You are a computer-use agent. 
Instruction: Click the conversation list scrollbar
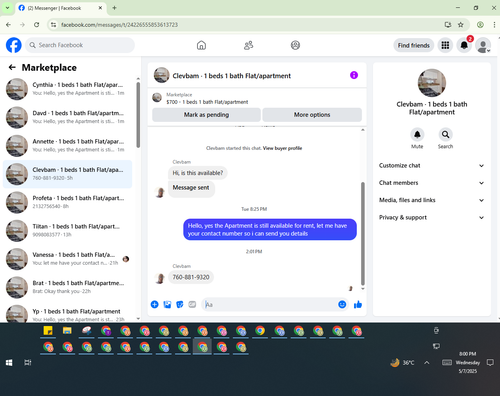tap(138, 115)
